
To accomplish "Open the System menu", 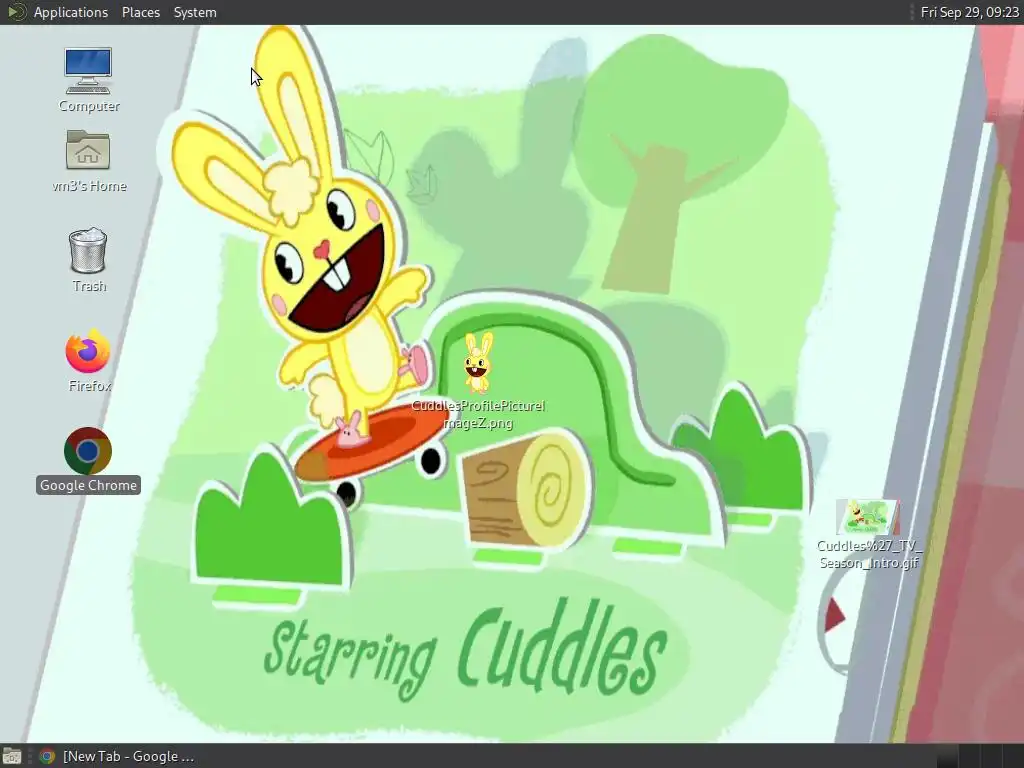I will (x=195, y=12).
